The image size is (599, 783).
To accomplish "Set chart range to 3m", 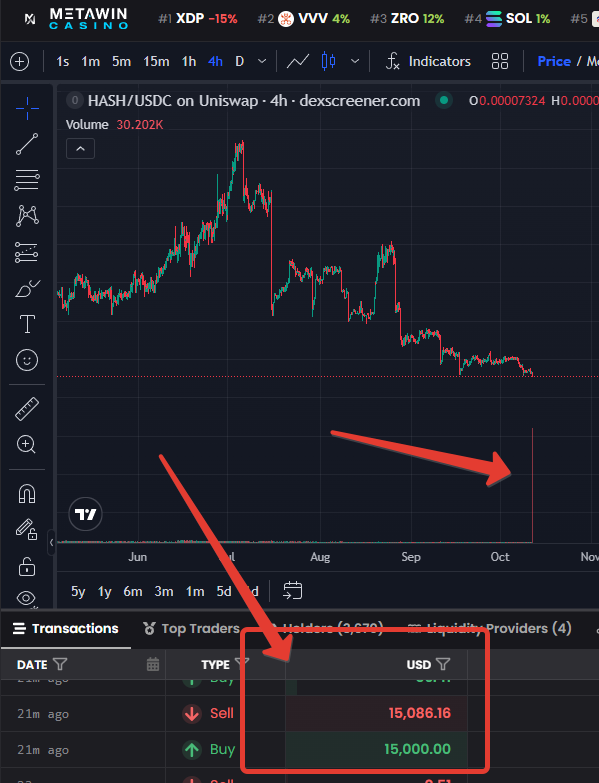I will point(164,591).
